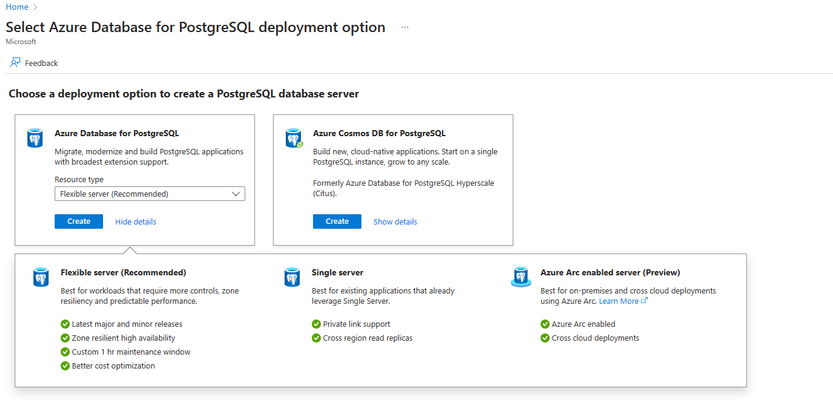
Task: Click the Single server heading
Action: (337, 273)
